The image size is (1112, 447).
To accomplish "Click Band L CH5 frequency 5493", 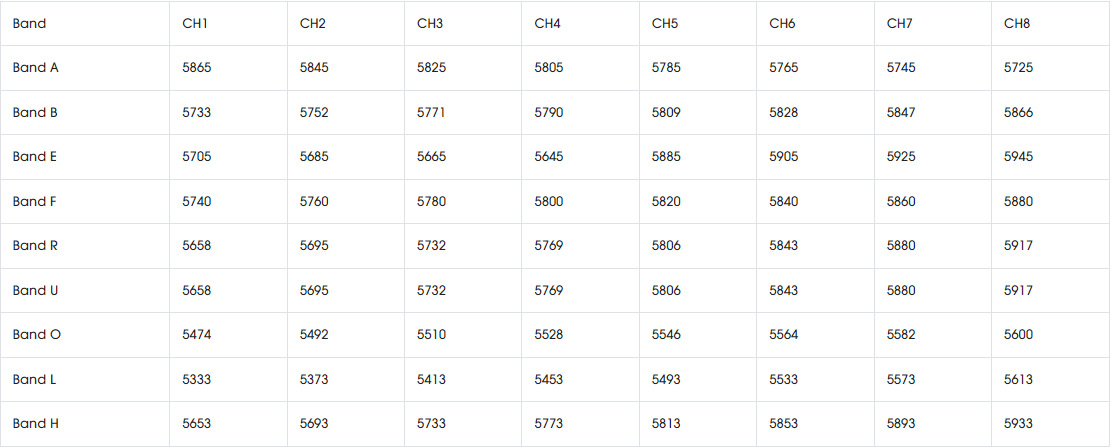I will click(x=666, y=380).
